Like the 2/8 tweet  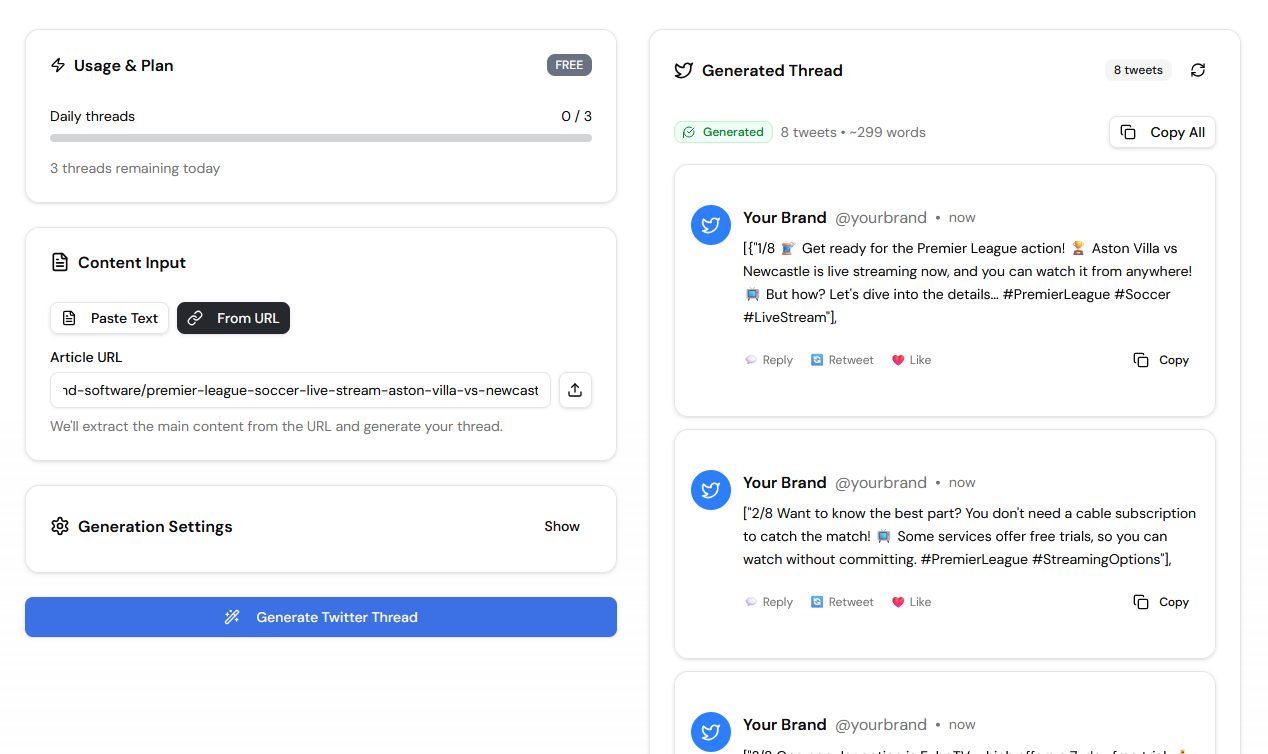click(911, 602)
